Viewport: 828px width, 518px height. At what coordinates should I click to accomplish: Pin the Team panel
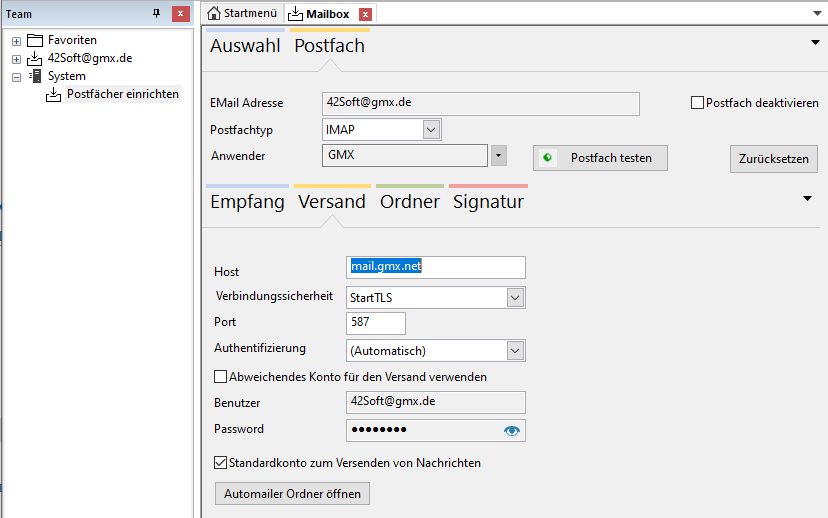point(156,14)
